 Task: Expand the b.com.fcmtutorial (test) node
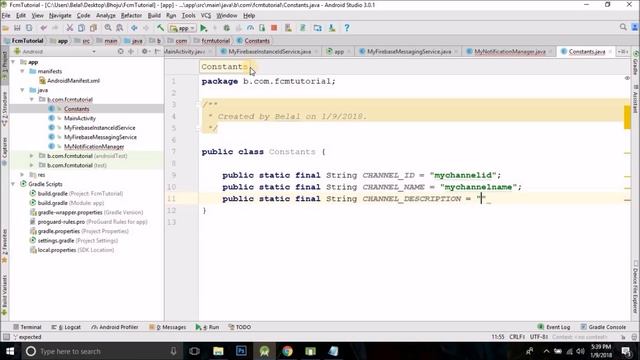coord(32,165)
